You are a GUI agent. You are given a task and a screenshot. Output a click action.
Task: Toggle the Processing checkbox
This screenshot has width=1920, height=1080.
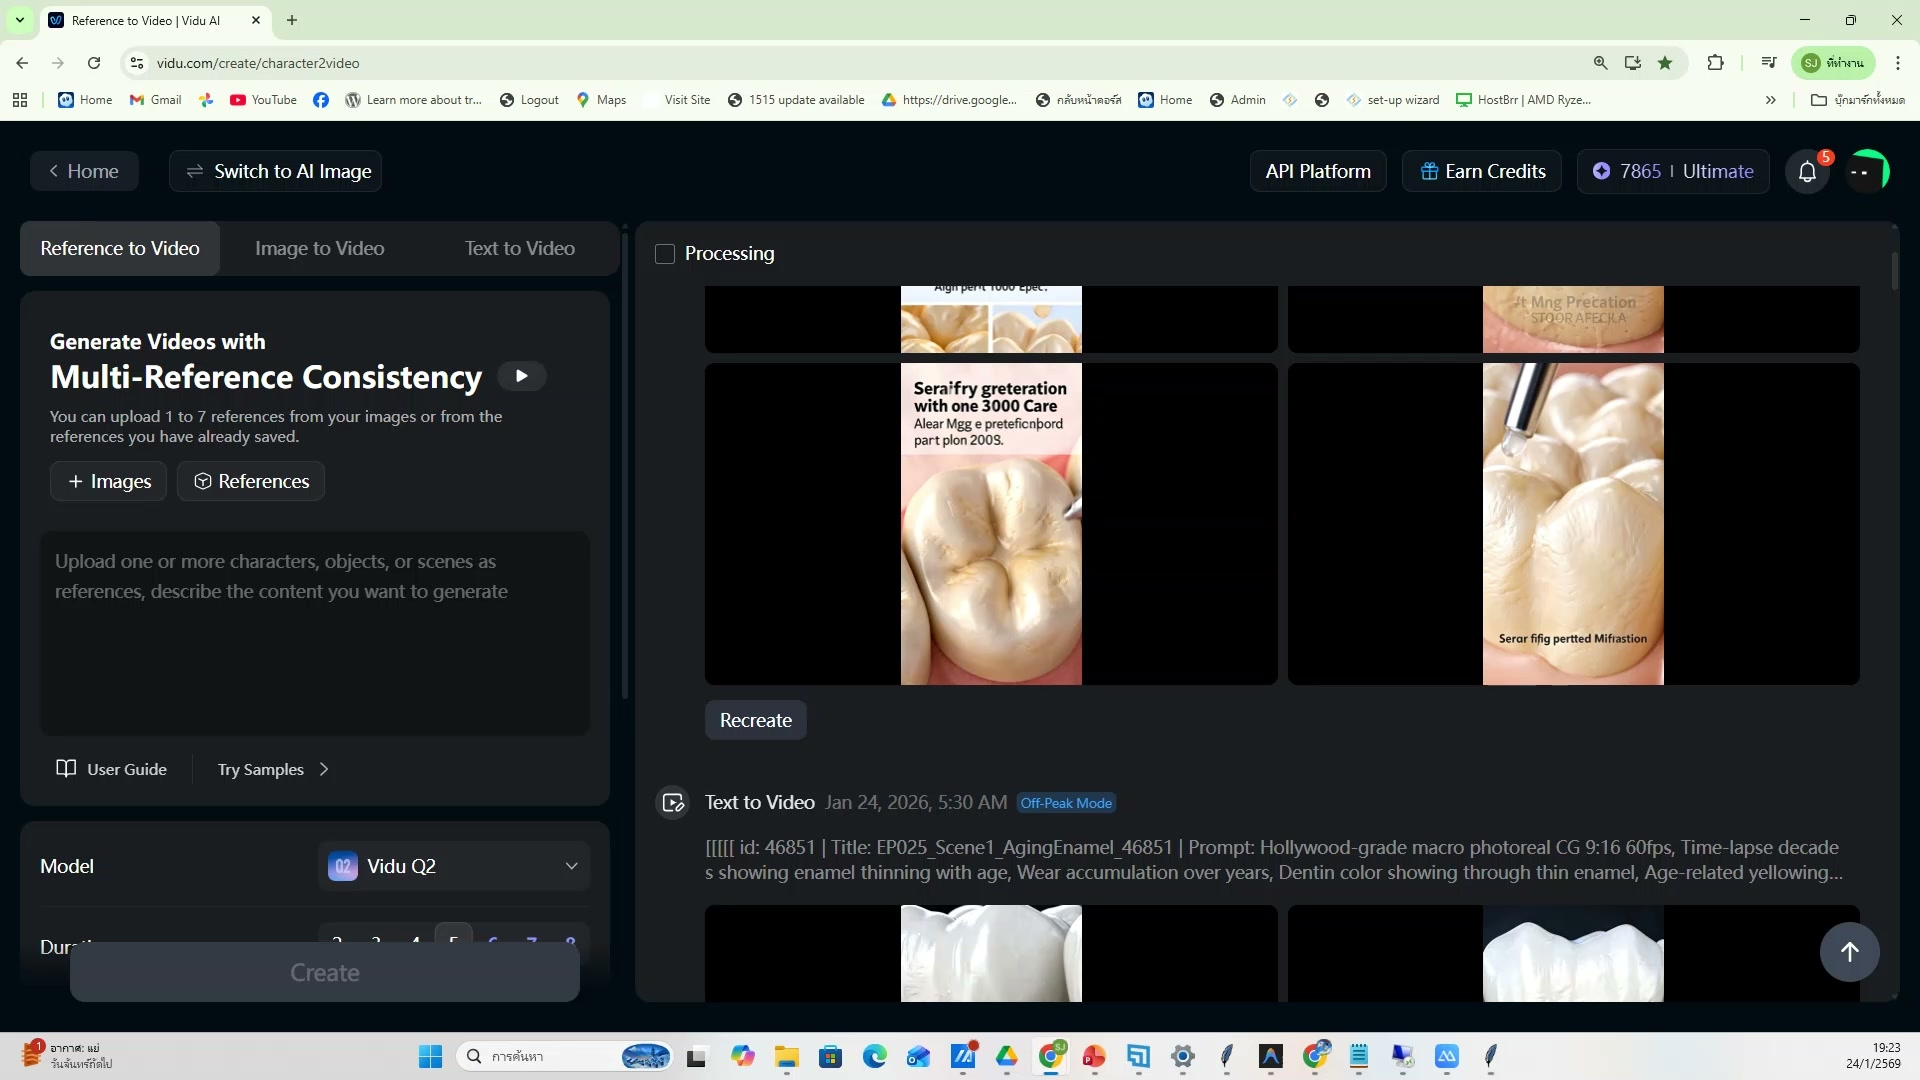[665, 254]
